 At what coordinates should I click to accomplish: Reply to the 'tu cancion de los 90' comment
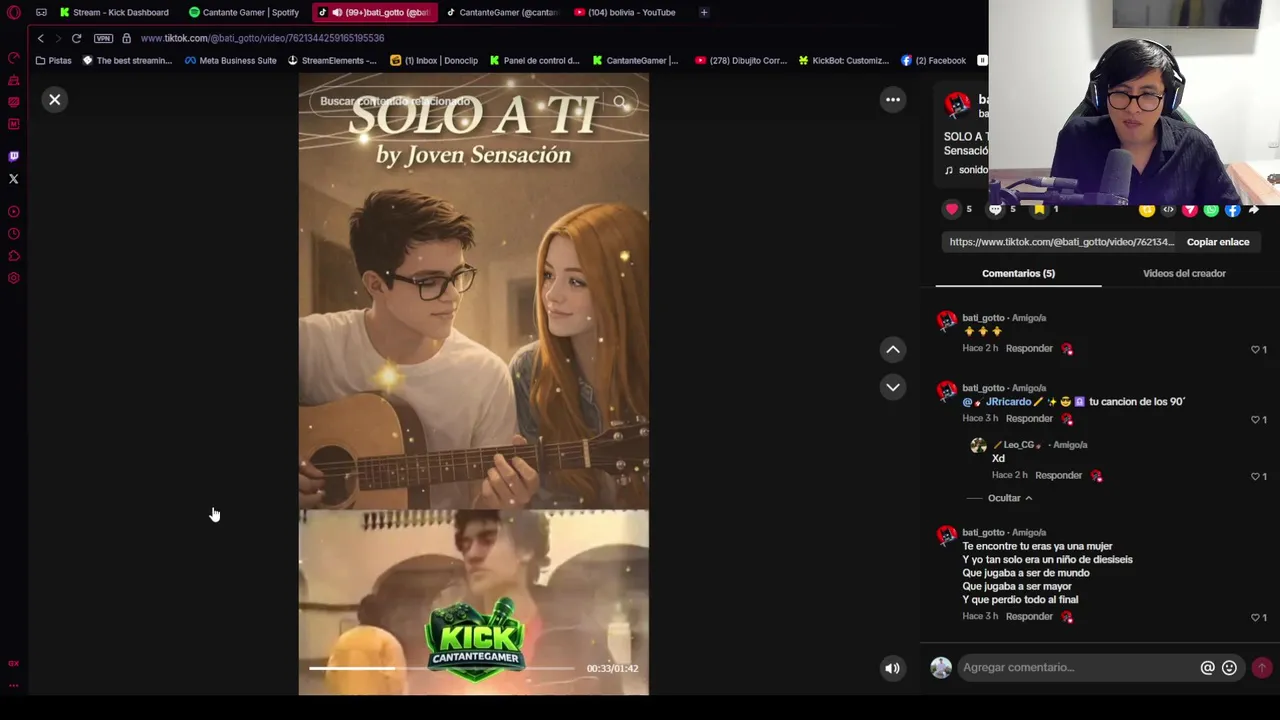point(1029,418)
